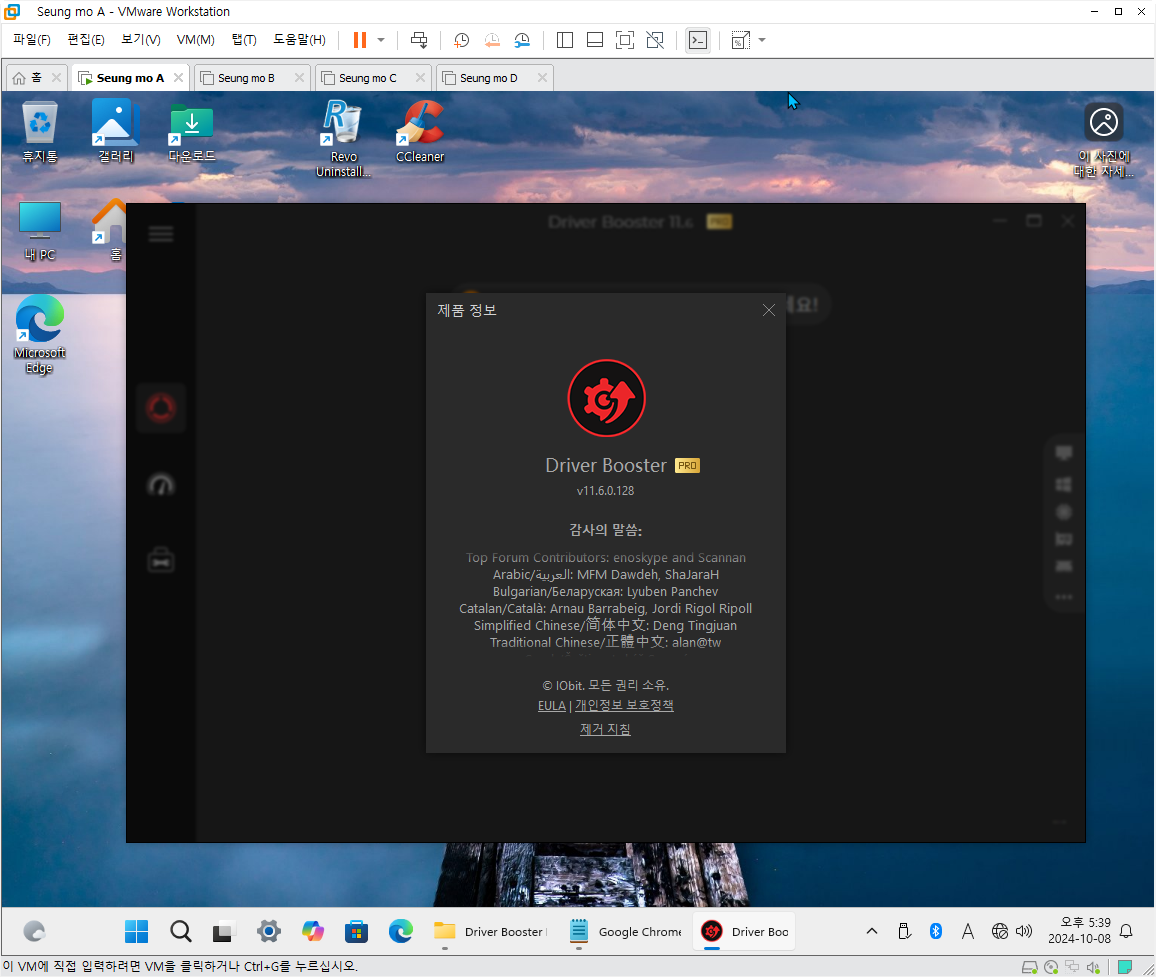The width and height of the screenshot is (1156, 977).
Task: Open the volume tray icon
Action: pos(1024,931)
